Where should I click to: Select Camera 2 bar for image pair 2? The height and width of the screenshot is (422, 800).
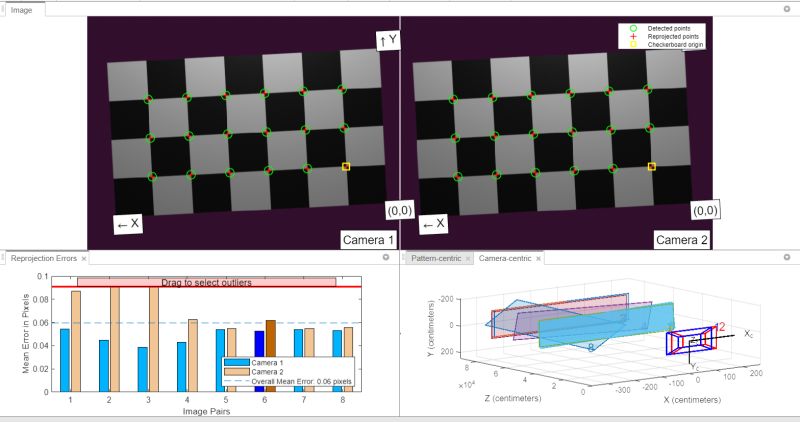pos(115,339)
